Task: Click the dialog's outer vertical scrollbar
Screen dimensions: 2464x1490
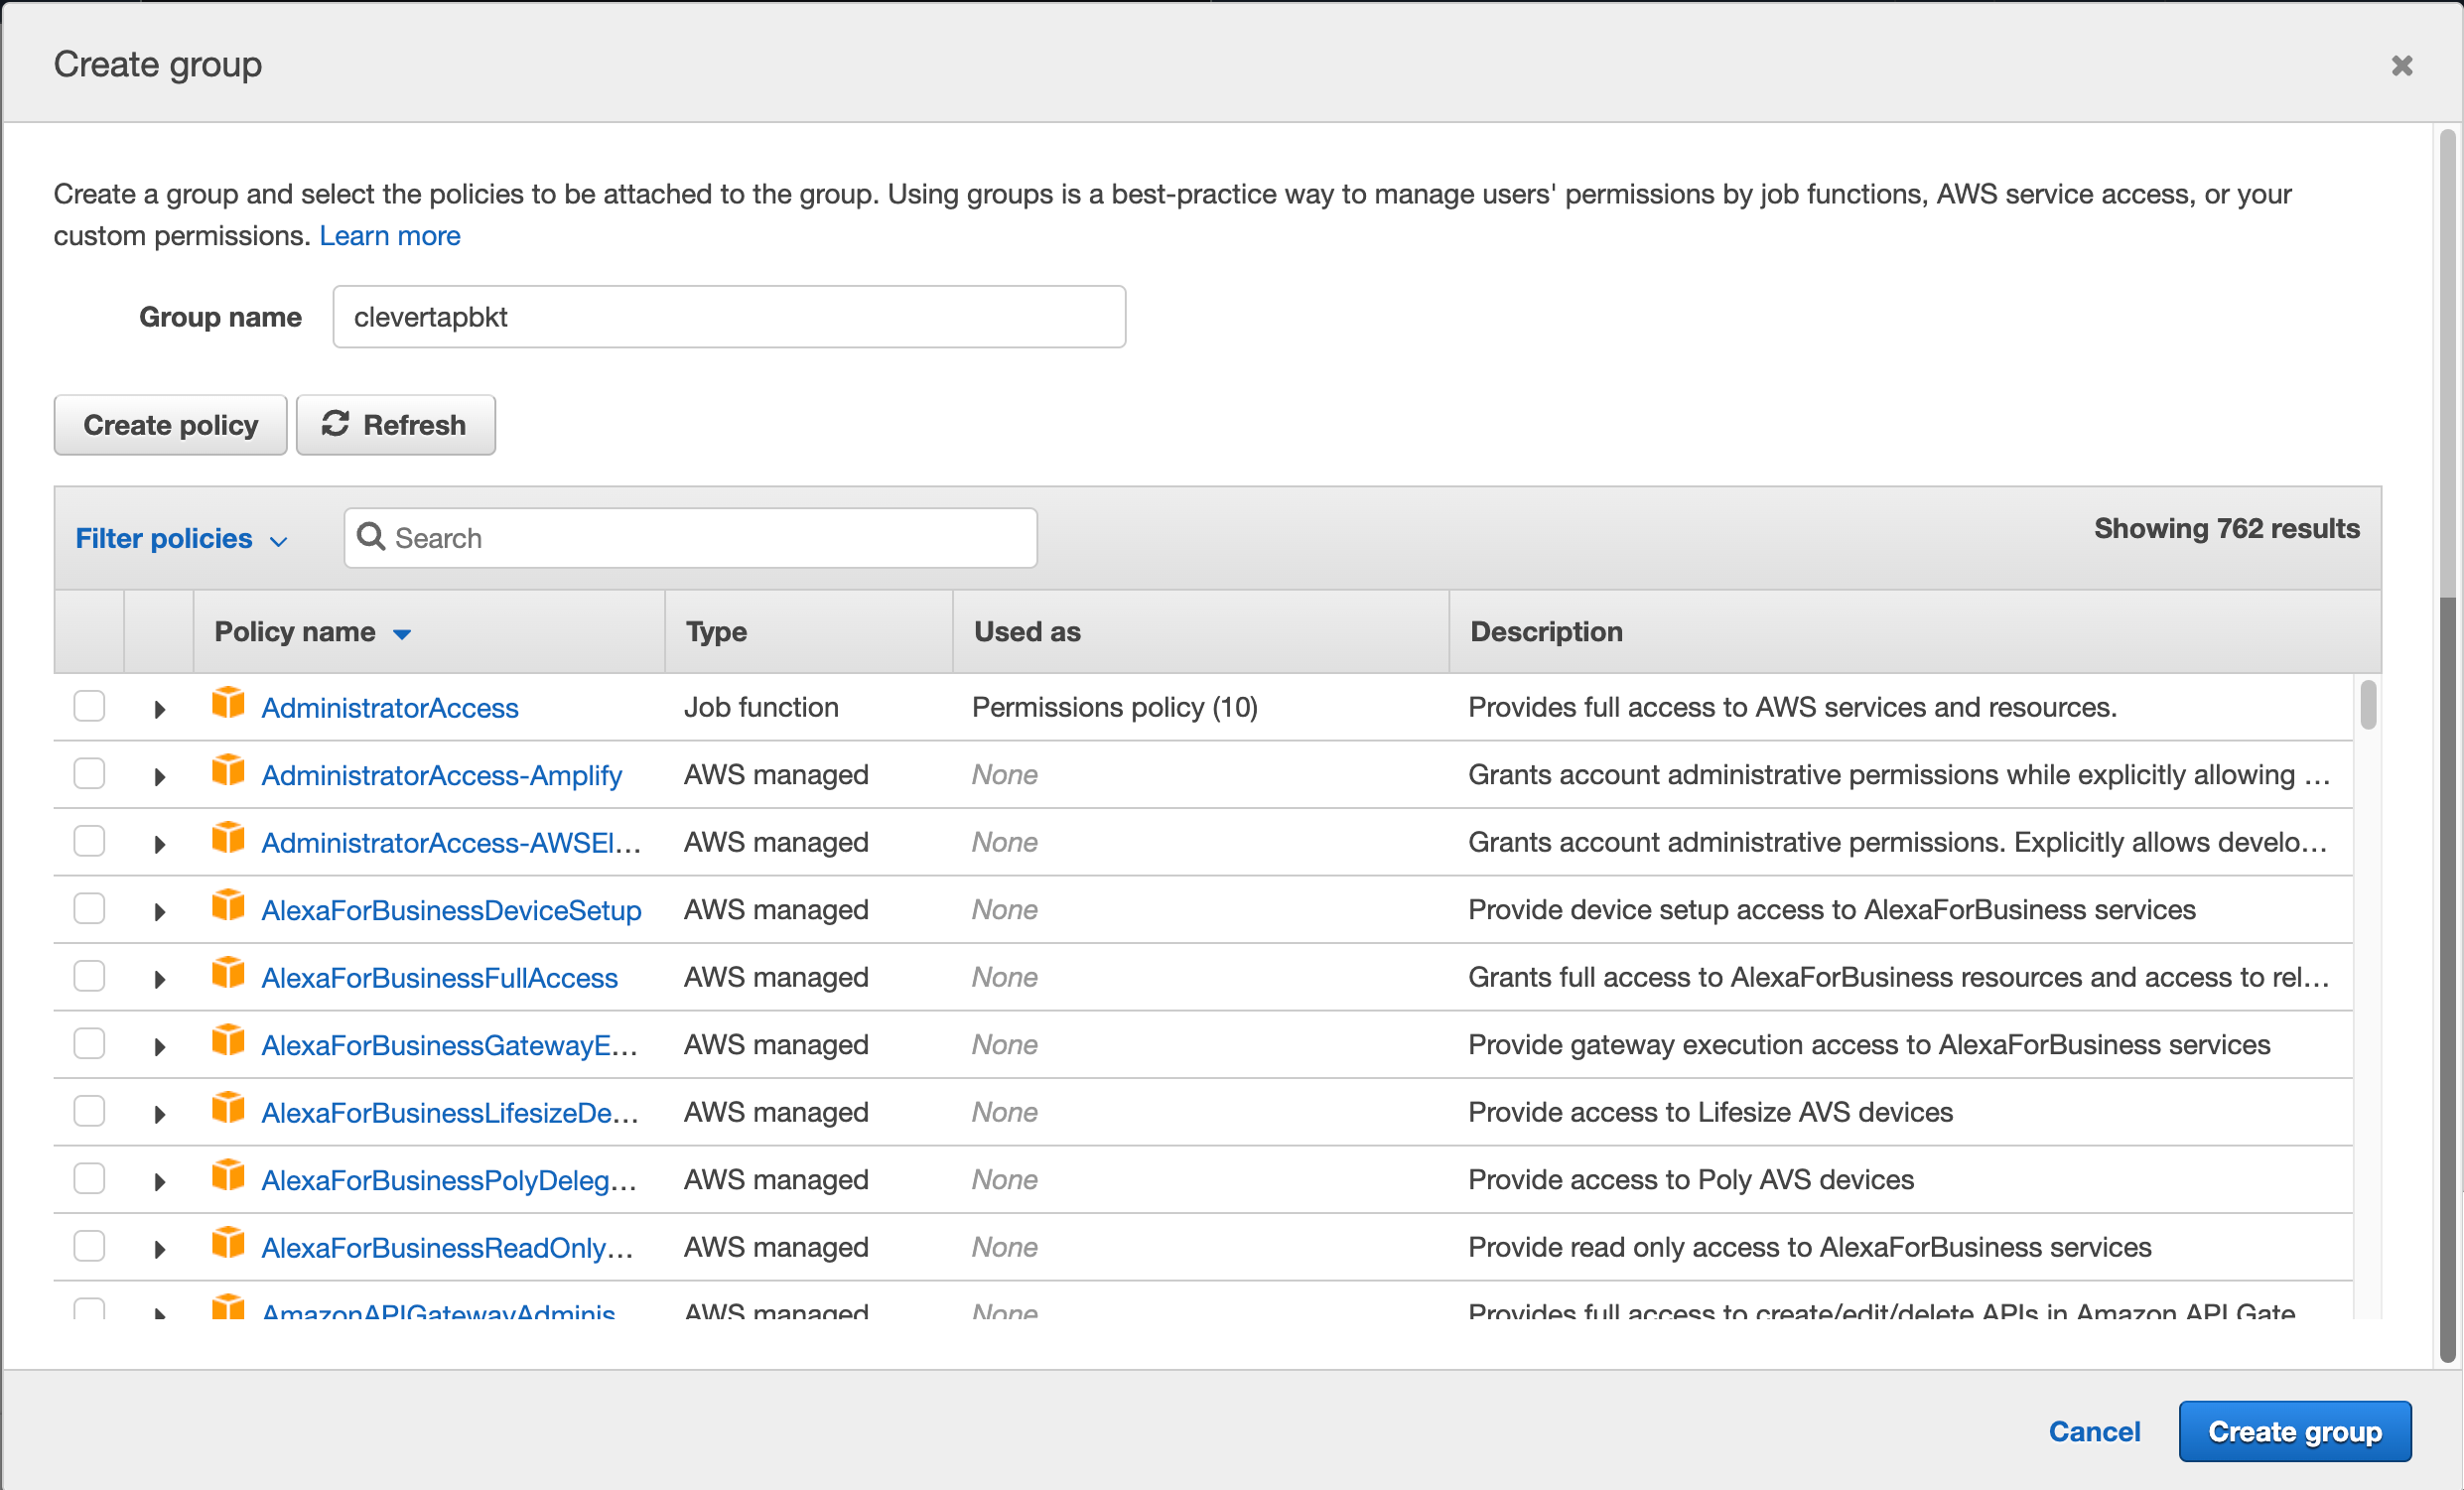Action: (2447, 745)
